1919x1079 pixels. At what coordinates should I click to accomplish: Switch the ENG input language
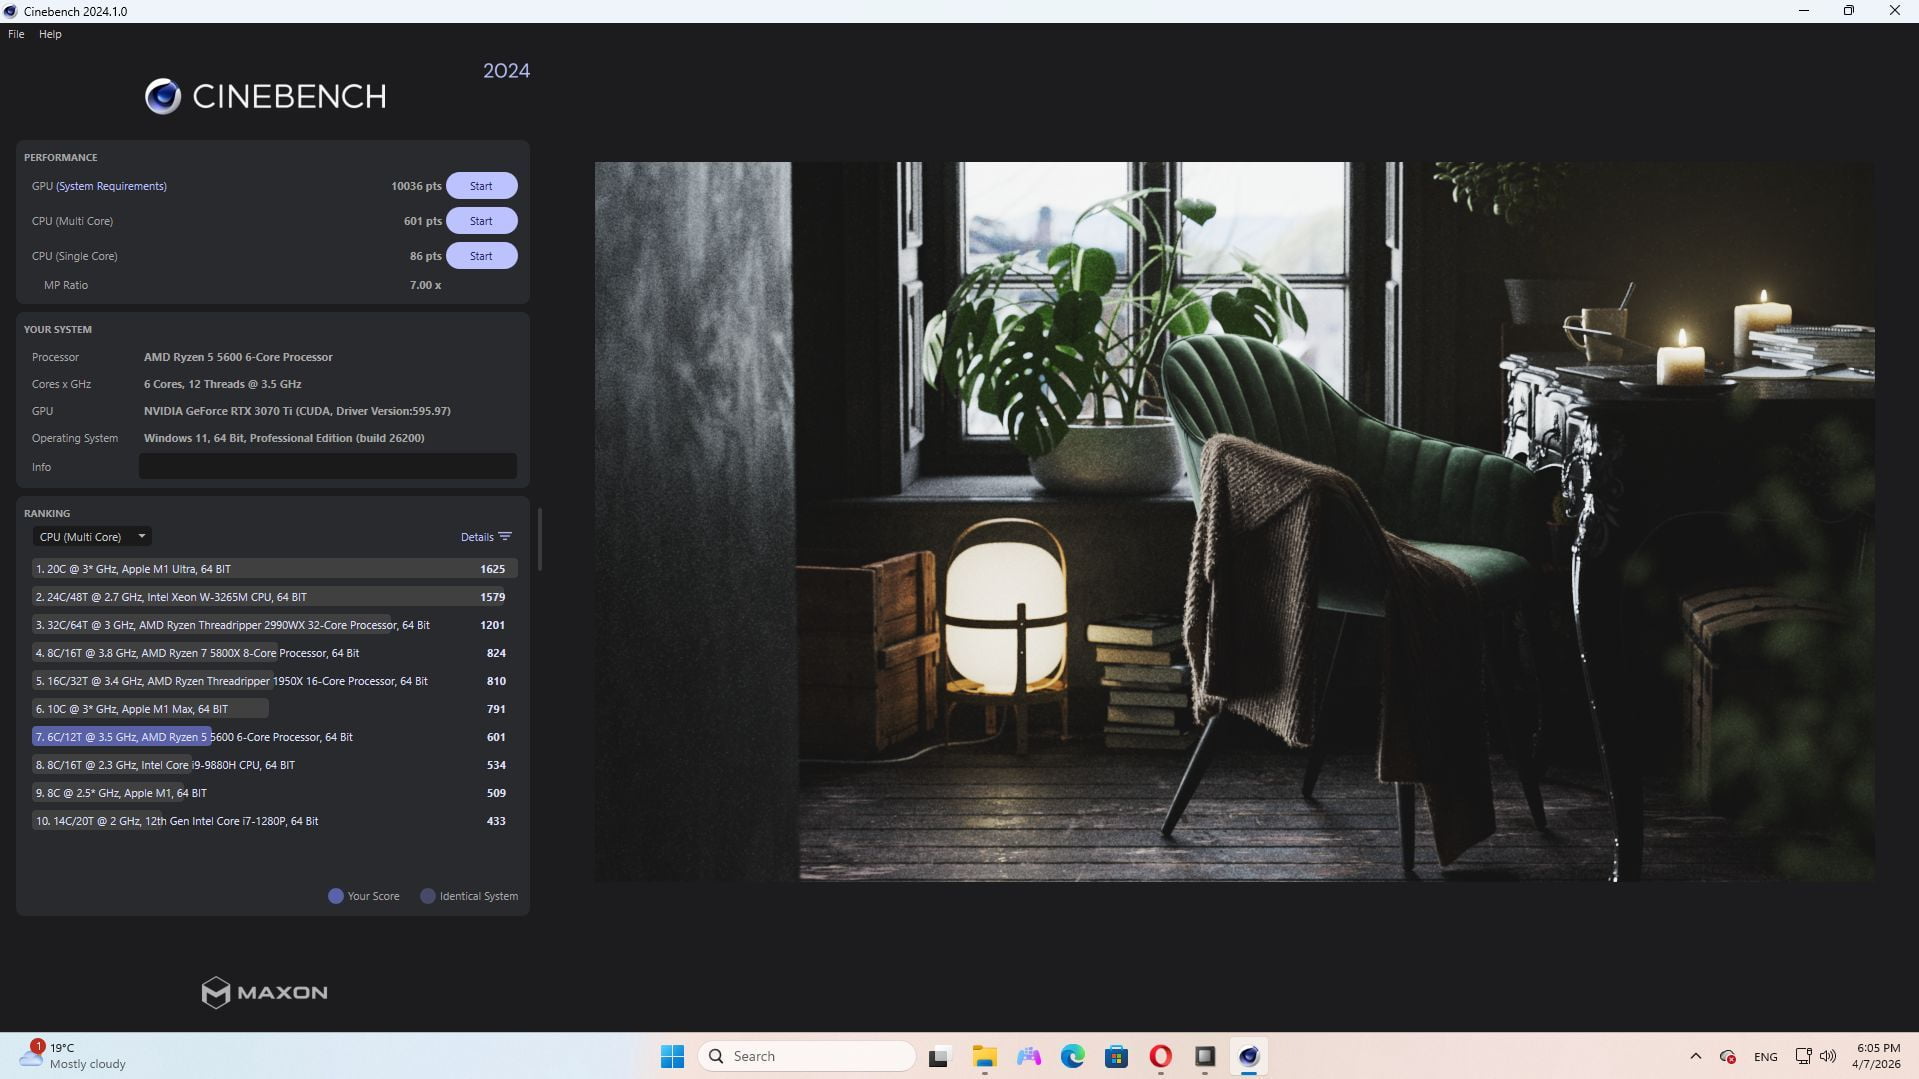[x=1765, y=1056]
